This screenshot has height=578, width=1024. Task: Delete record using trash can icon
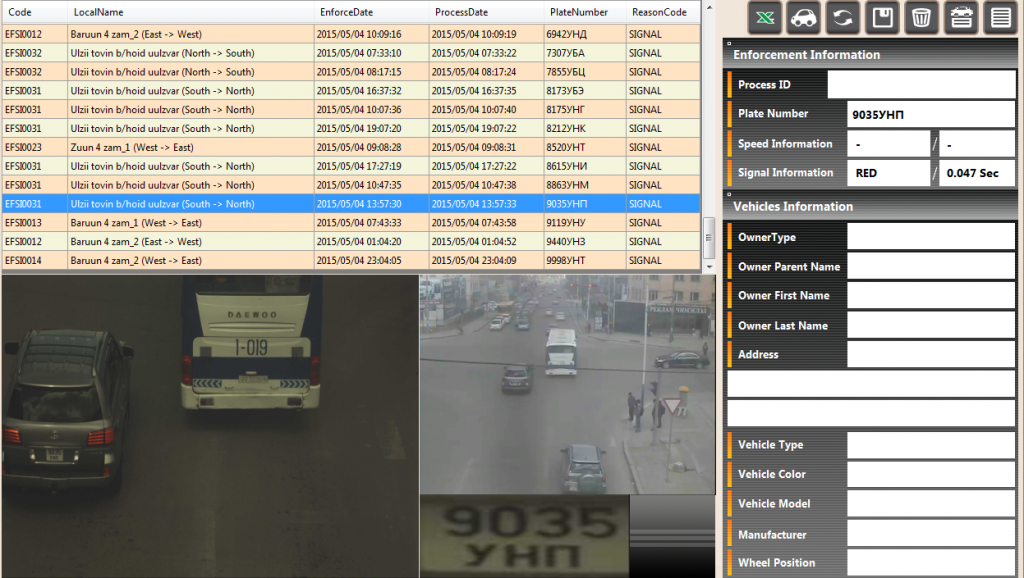point(921,18)
